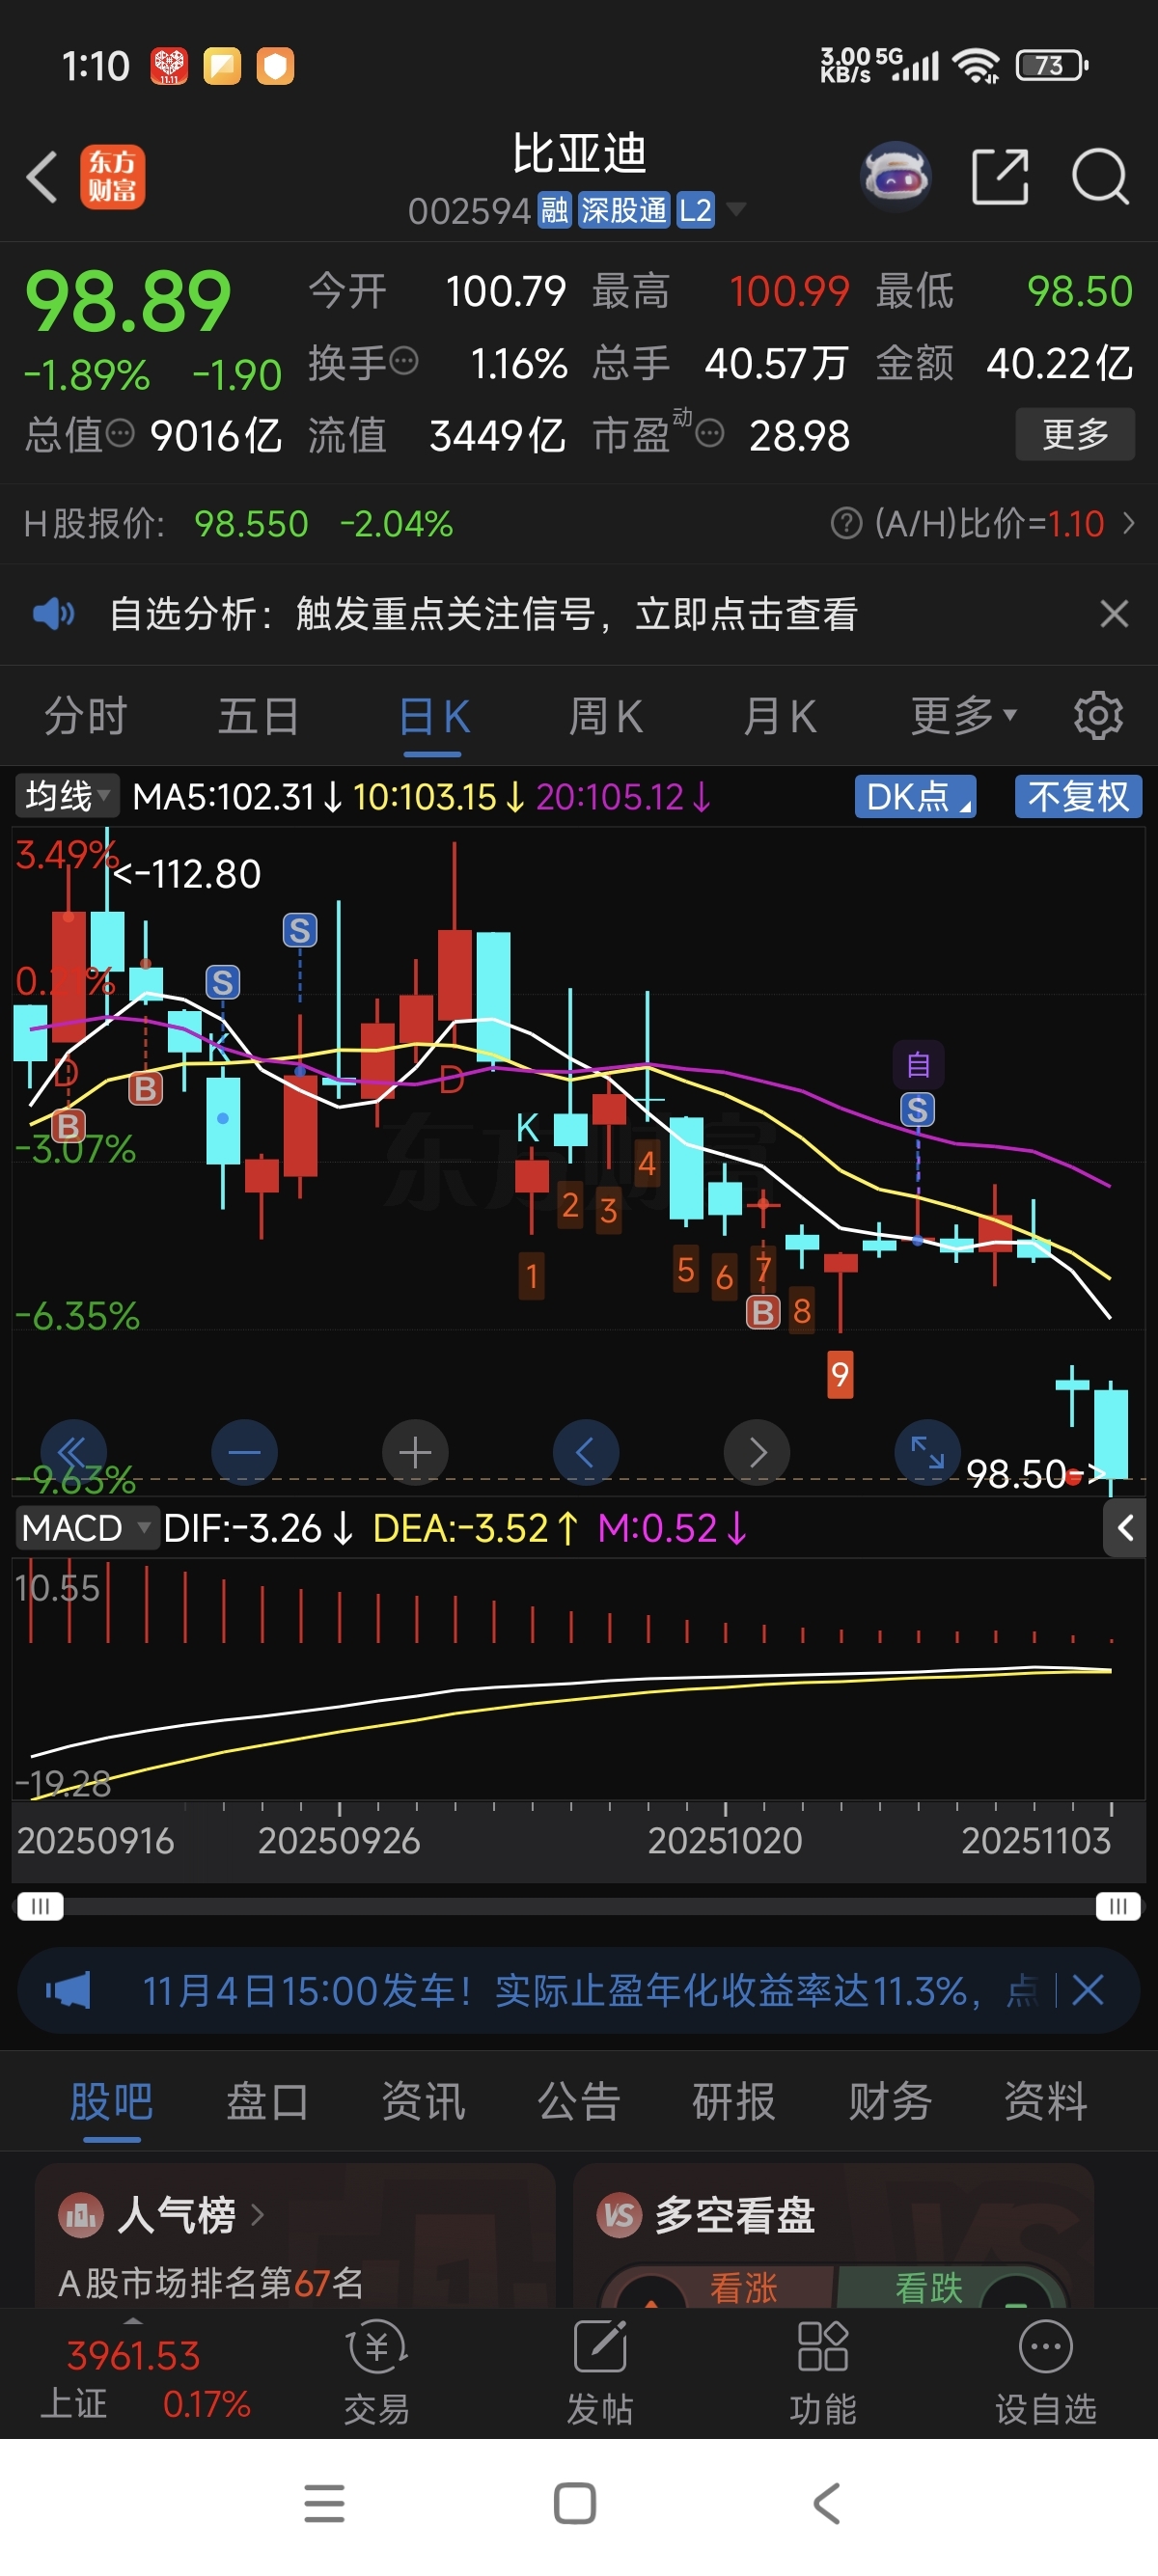Switch to 月K chart tab
The image size is (1158, 2576).
pos(779,715)
